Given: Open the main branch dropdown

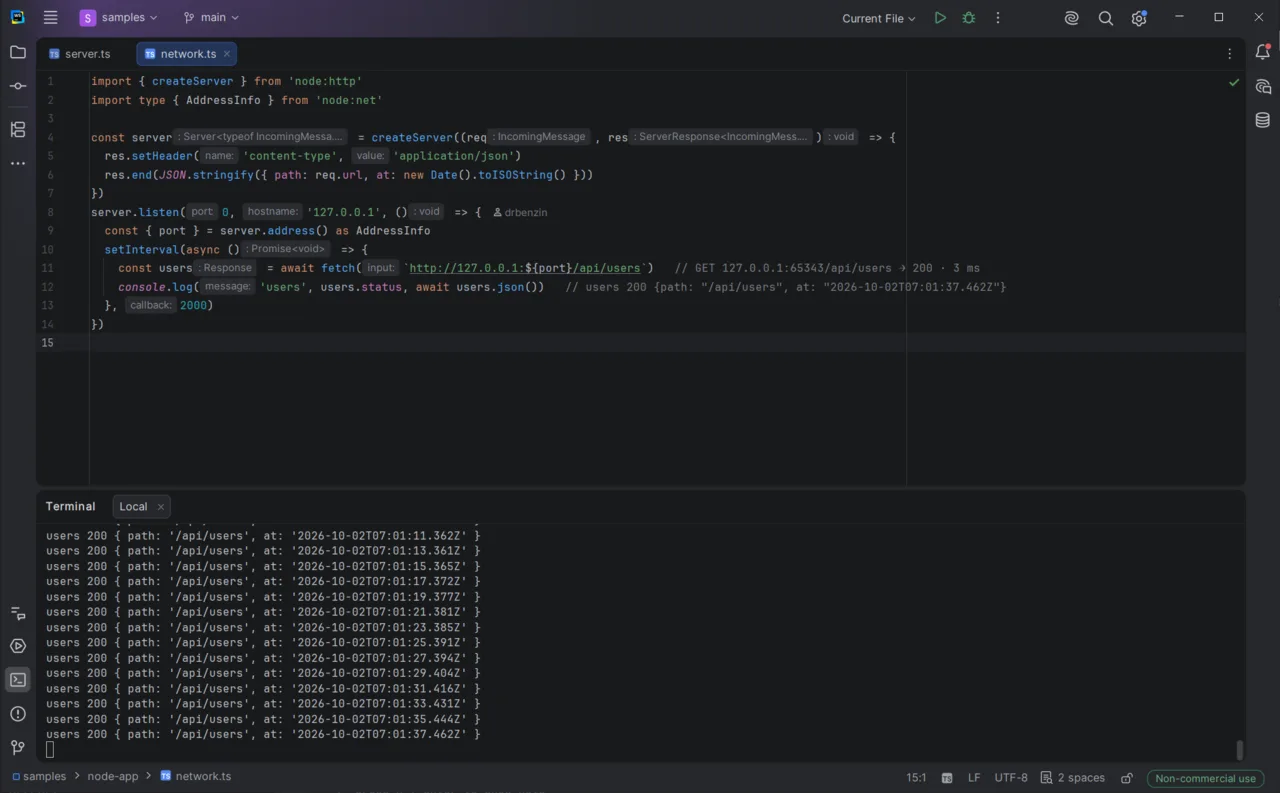Looking at the screenshot, I should 211,18.
